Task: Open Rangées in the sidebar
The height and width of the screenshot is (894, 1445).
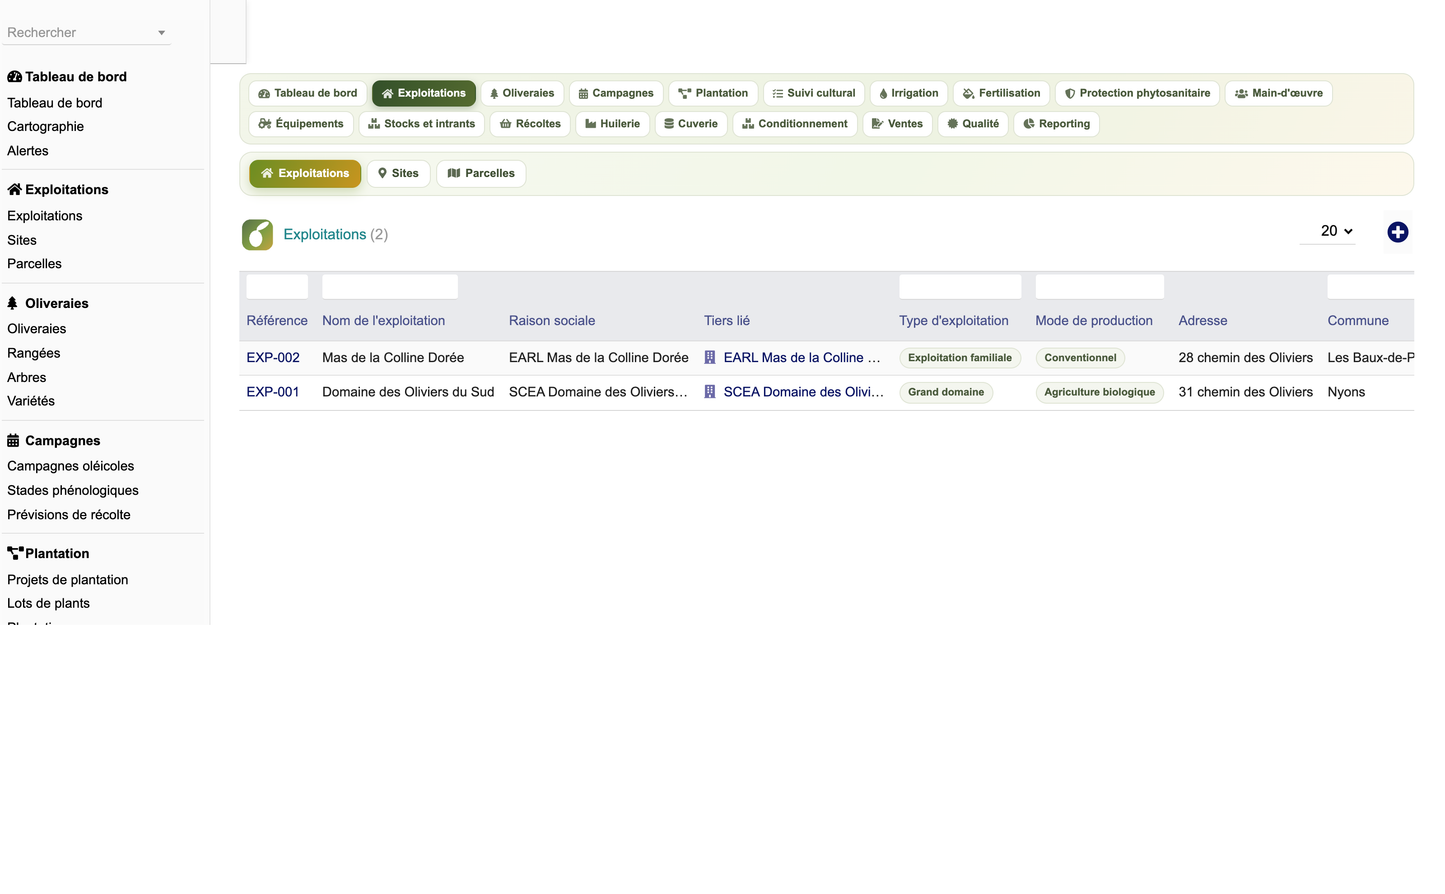Action: tap(34, 353)
